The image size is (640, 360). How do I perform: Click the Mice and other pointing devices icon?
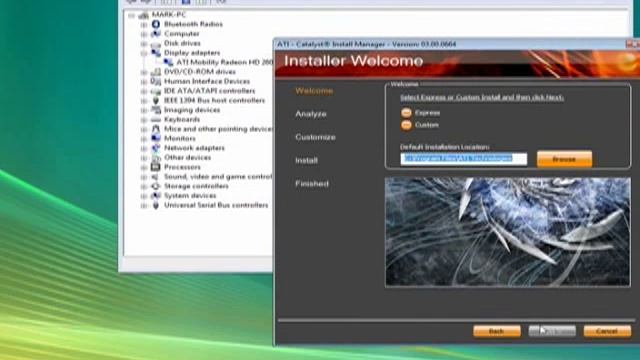click(156, 129)
